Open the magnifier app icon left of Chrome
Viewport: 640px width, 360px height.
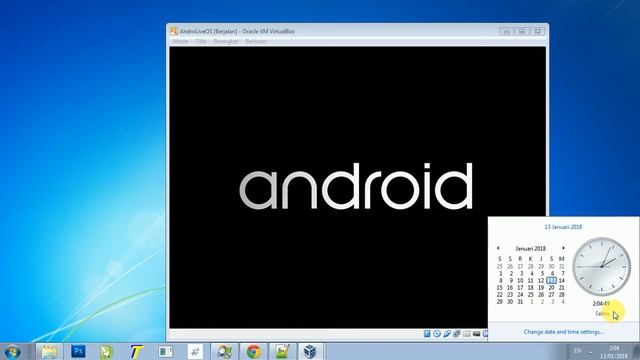click(224, 351)
